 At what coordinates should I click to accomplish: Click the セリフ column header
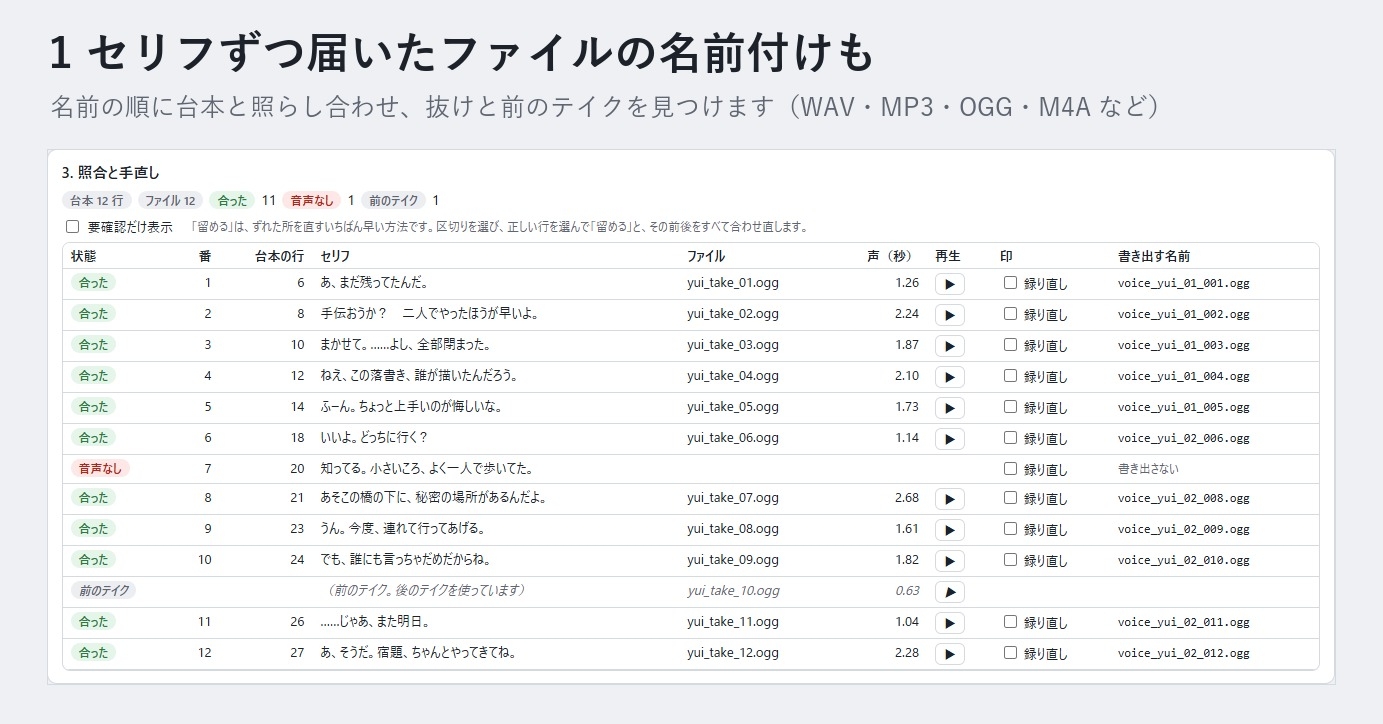(336, 257)
